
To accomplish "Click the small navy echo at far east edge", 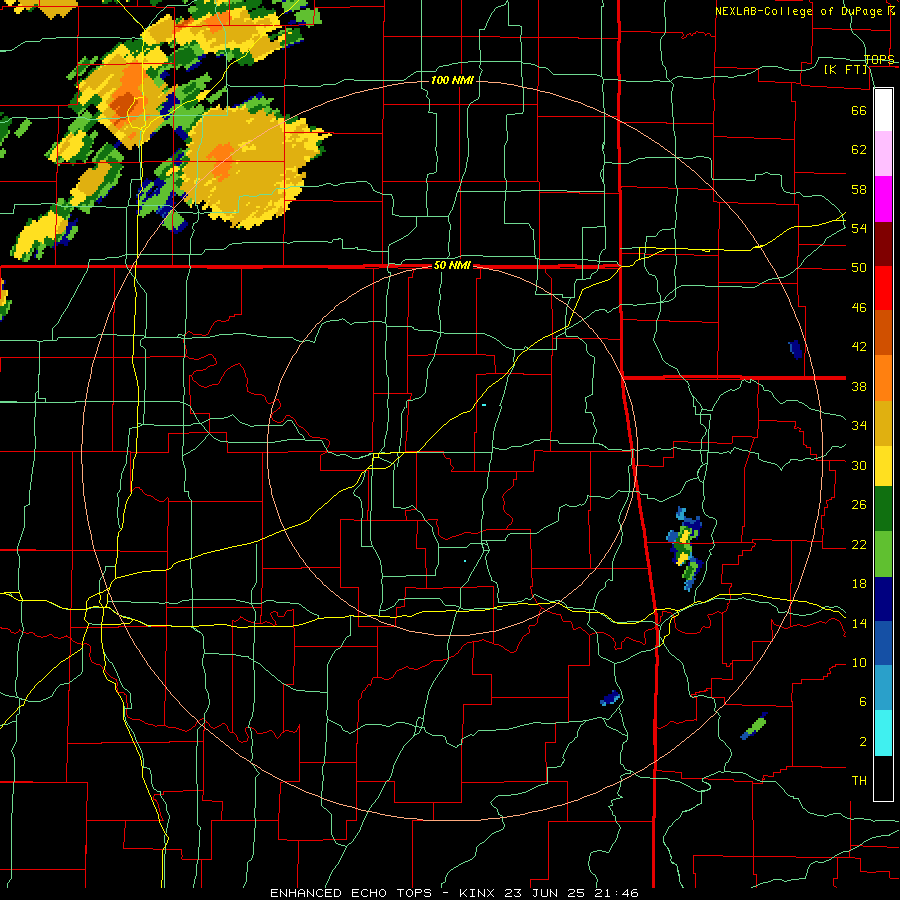I will click(795, 349).
